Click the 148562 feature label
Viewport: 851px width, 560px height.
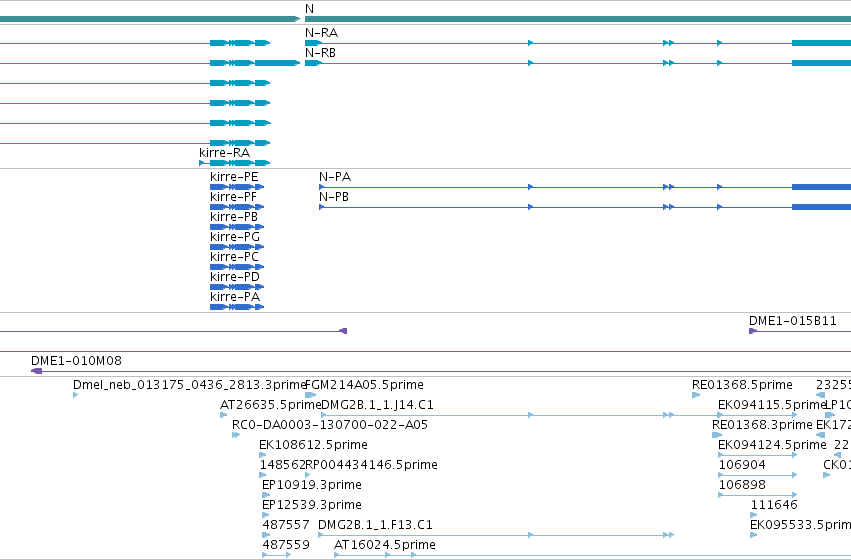pyautogui.click(x=282, y=464)
